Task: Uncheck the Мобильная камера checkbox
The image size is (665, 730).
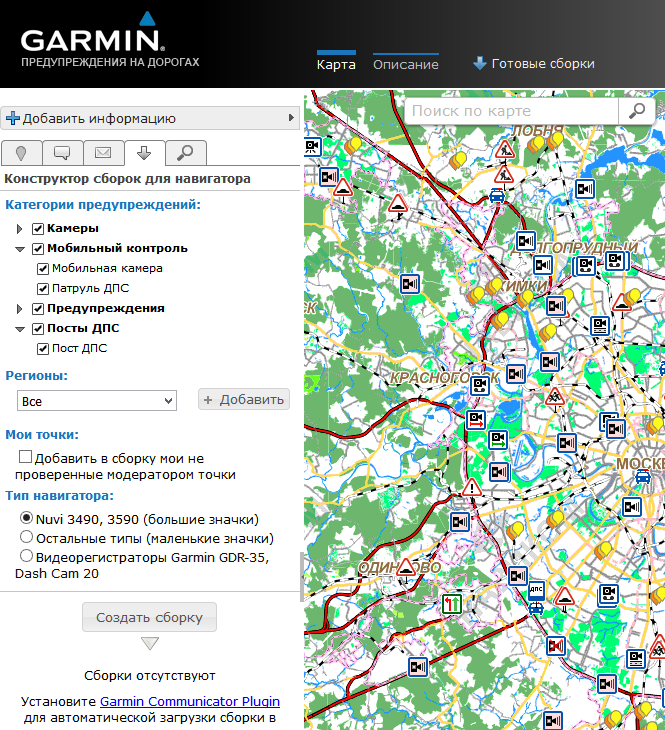Action: [43, 269]
